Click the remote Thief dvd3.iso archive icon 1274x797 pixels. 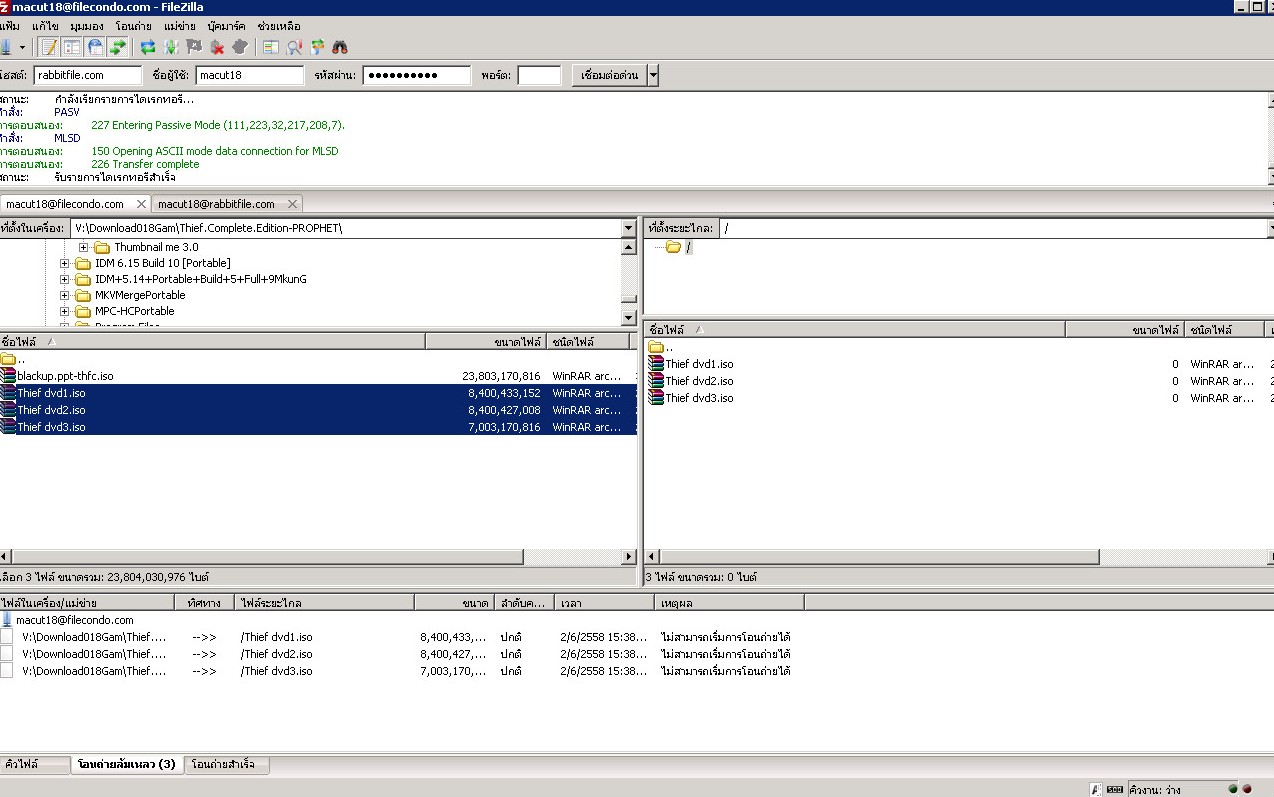point(656,398)
